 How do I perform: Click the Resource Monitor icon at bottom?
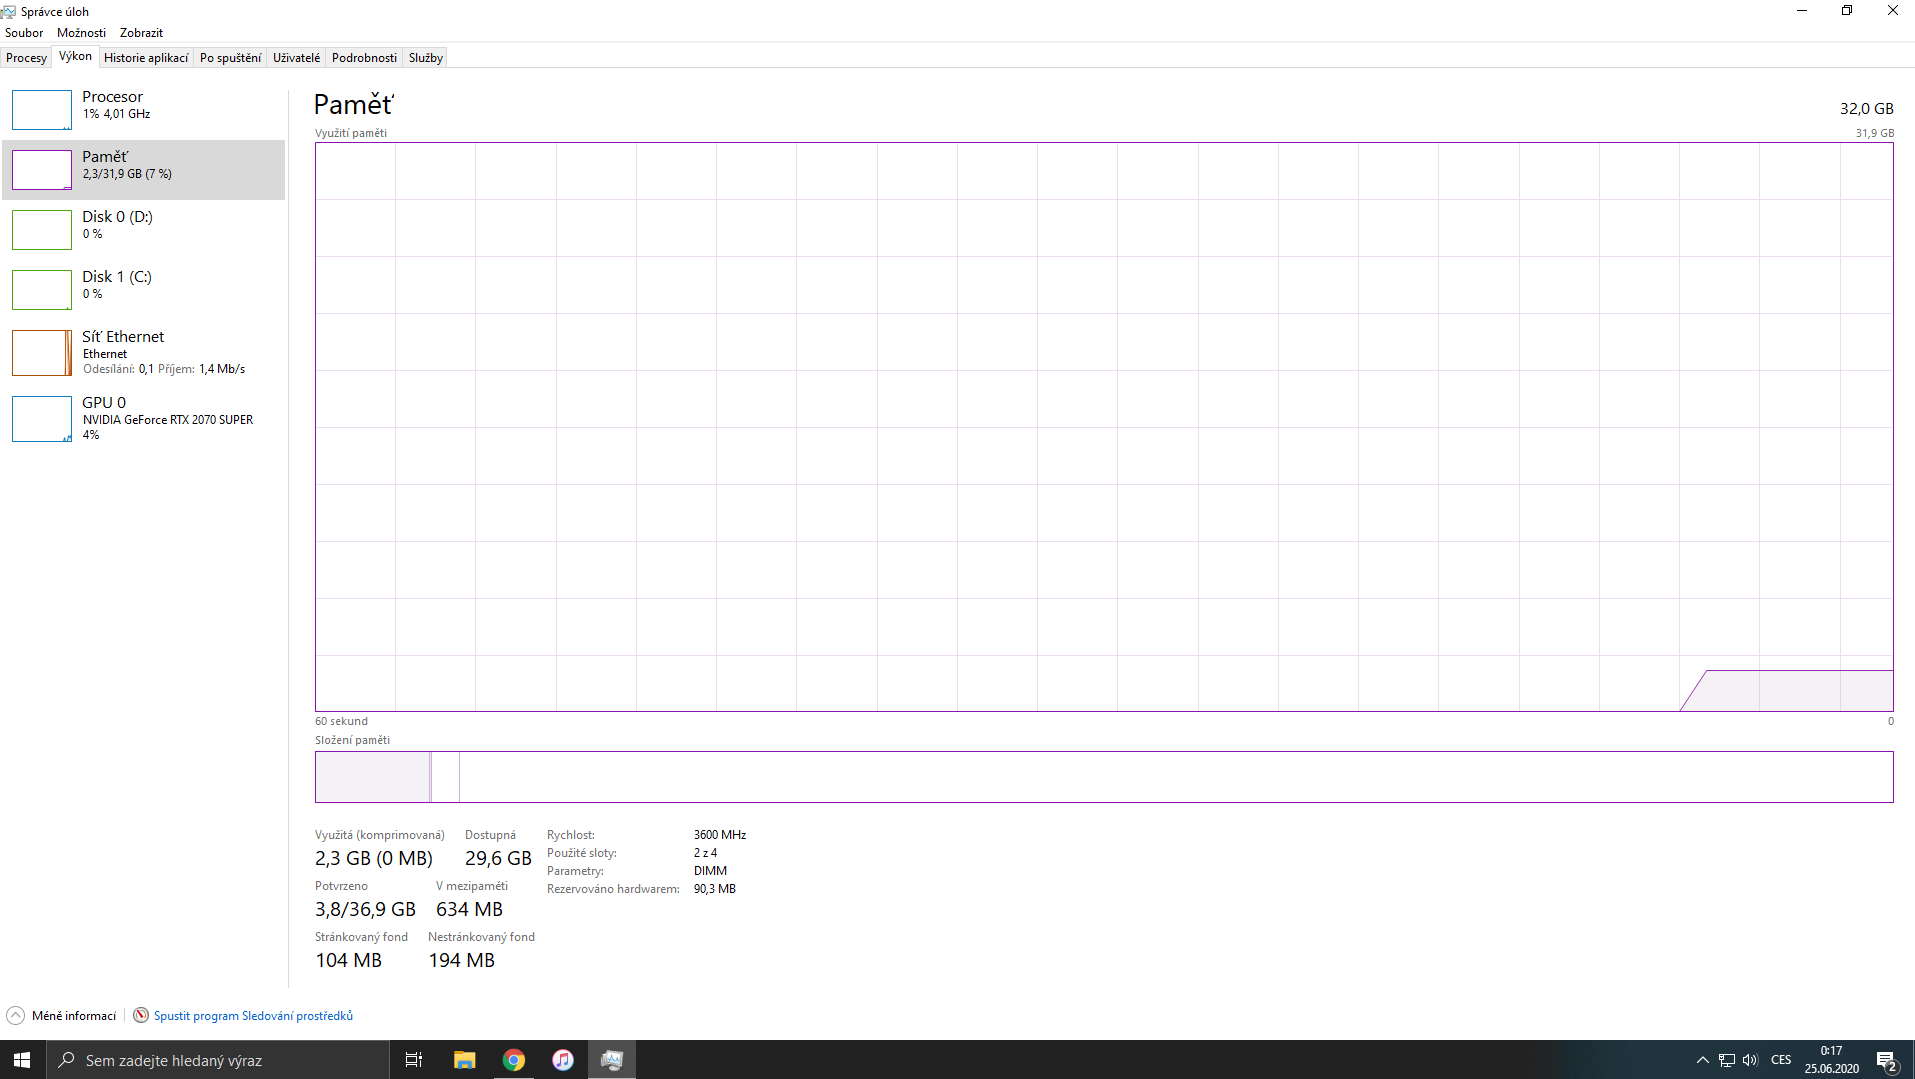click(141, 1015)
